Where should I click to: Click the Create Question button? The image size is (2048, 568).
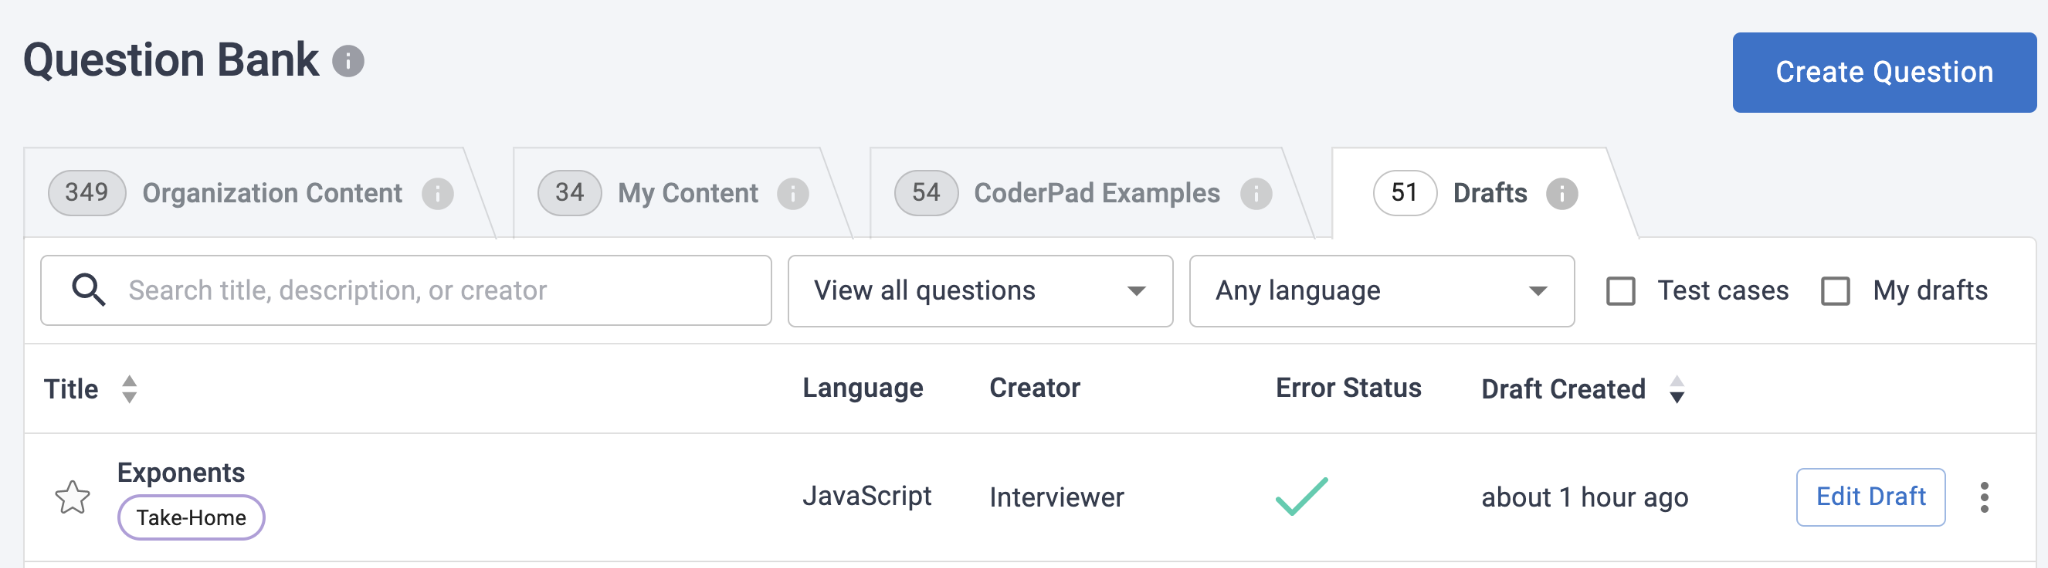1884,72
